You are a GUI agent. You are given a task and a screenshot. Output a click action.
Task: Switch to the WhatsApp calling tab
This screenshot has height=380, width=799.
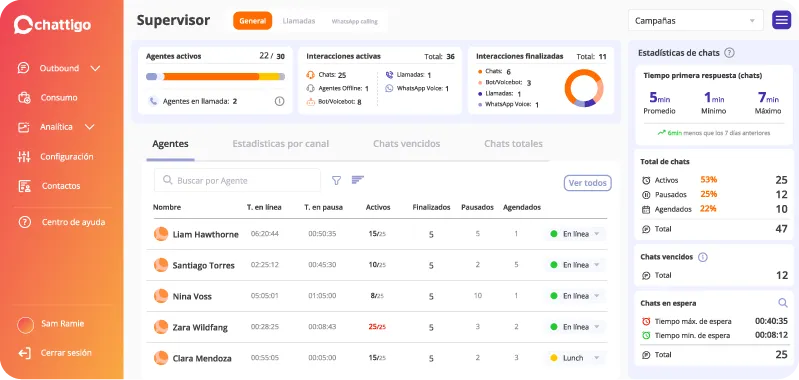click(355, 21)
